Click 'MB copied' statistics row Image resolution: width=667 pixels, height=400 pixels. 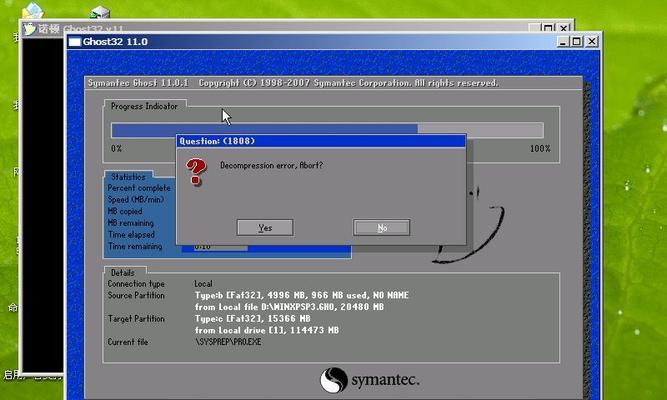click(125, 211)
